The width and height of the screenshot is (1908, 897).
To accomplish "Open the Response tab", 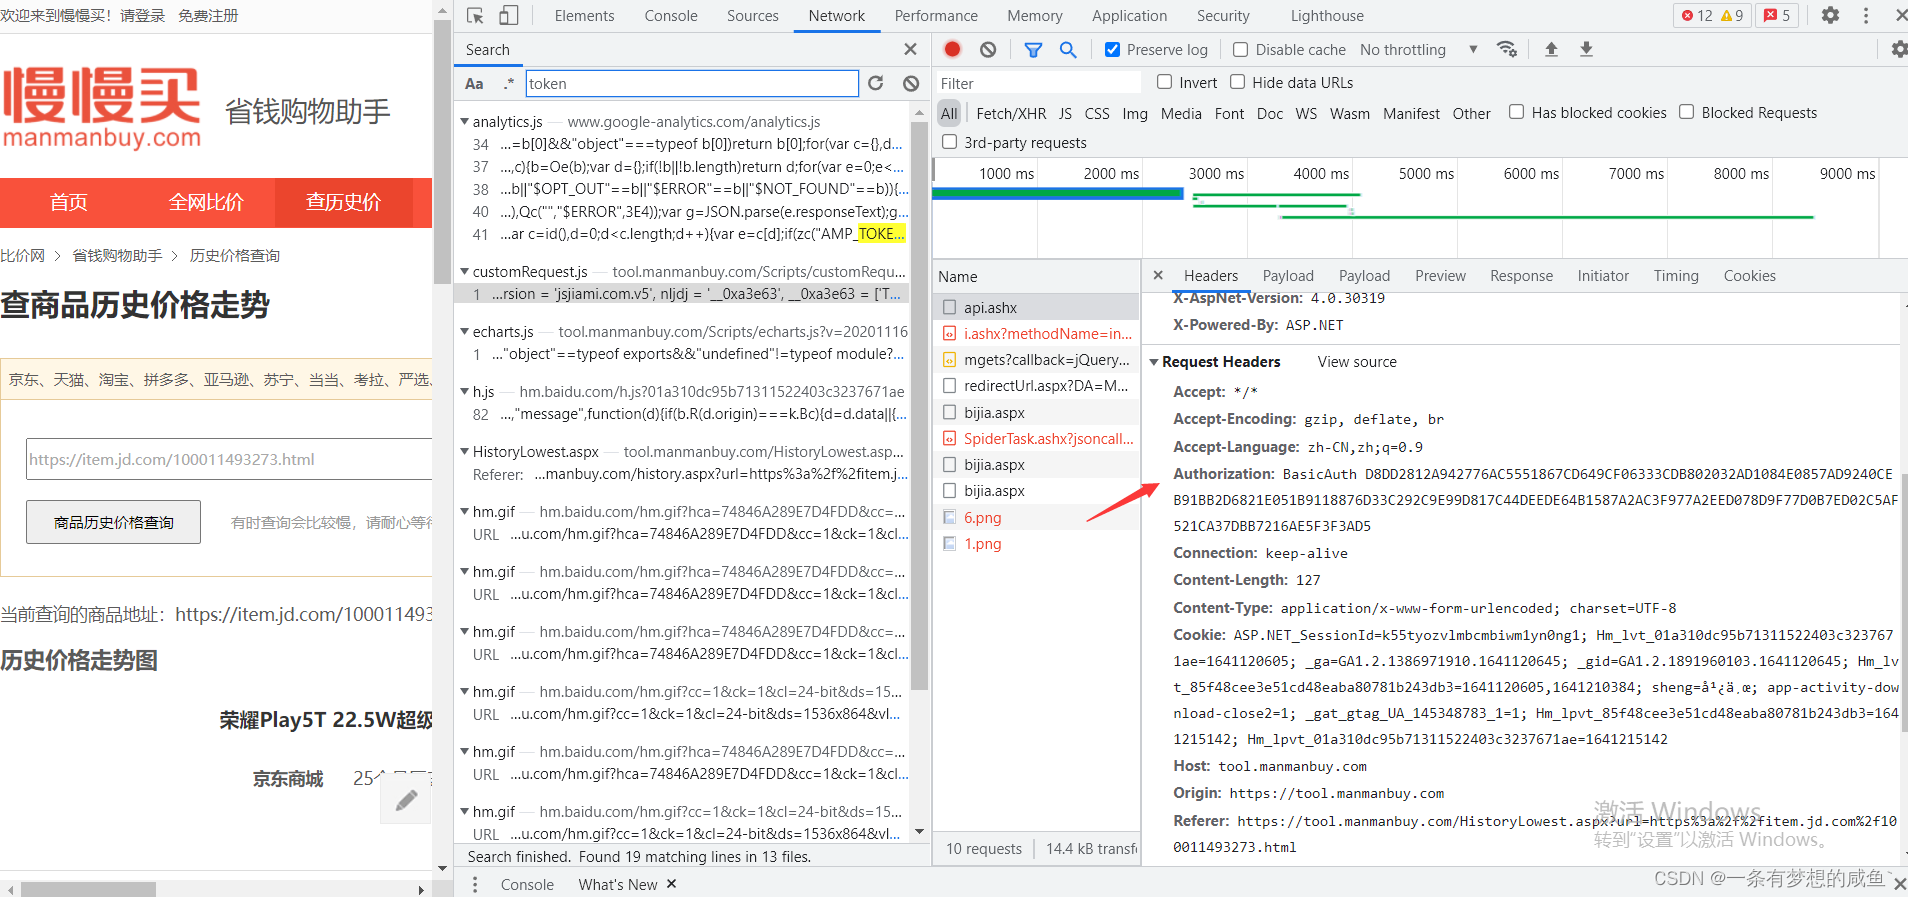I will [x=1521, y=276].
